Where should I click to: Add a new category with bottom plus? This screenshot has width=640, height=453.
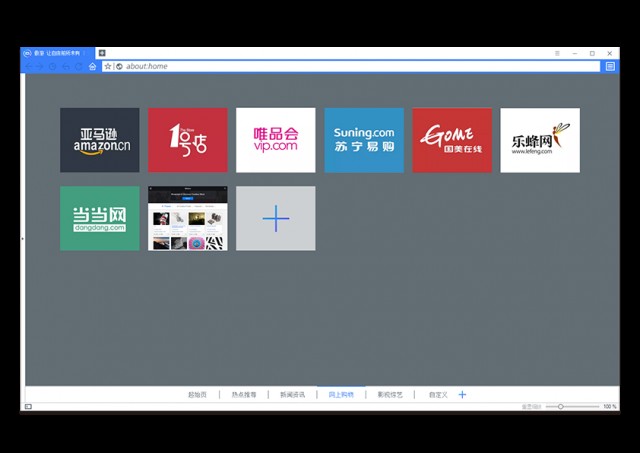(462, 394)
